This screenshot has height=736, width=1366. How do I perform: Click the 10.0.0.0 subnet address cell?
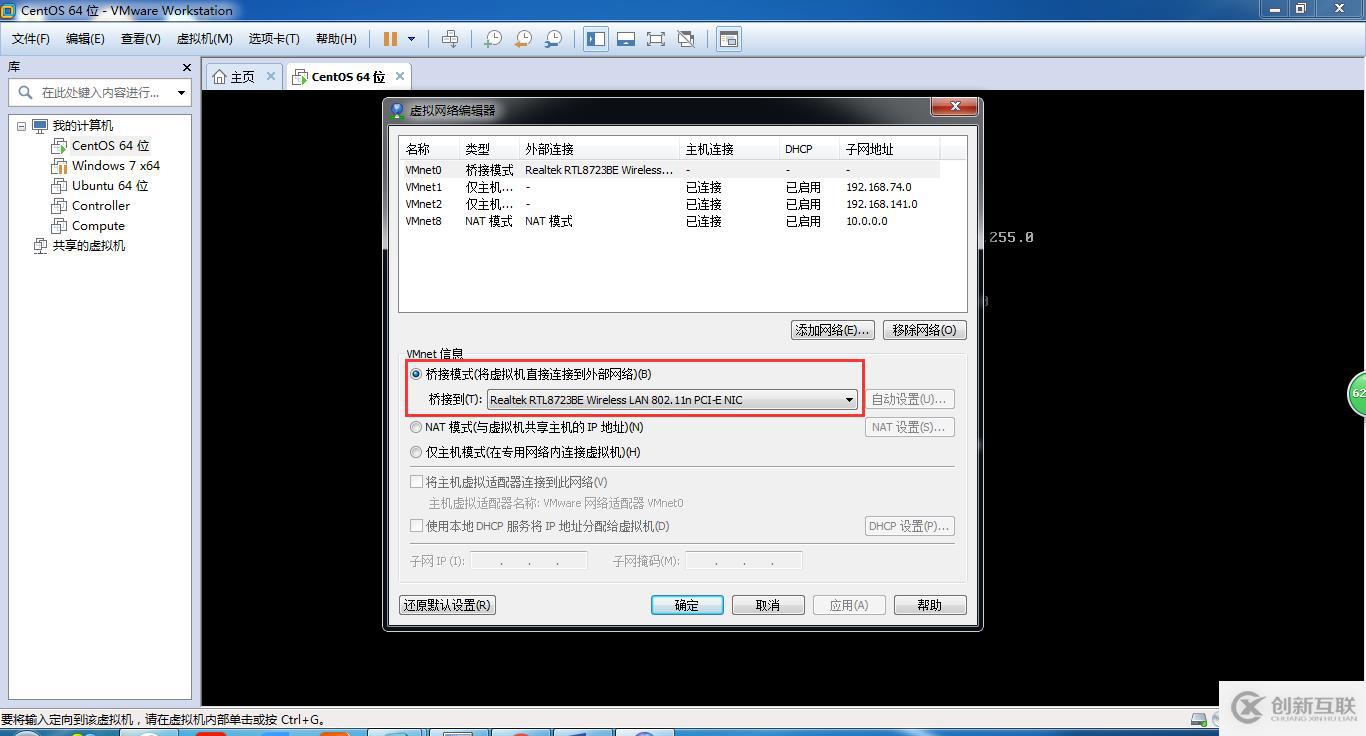point(866,221)
